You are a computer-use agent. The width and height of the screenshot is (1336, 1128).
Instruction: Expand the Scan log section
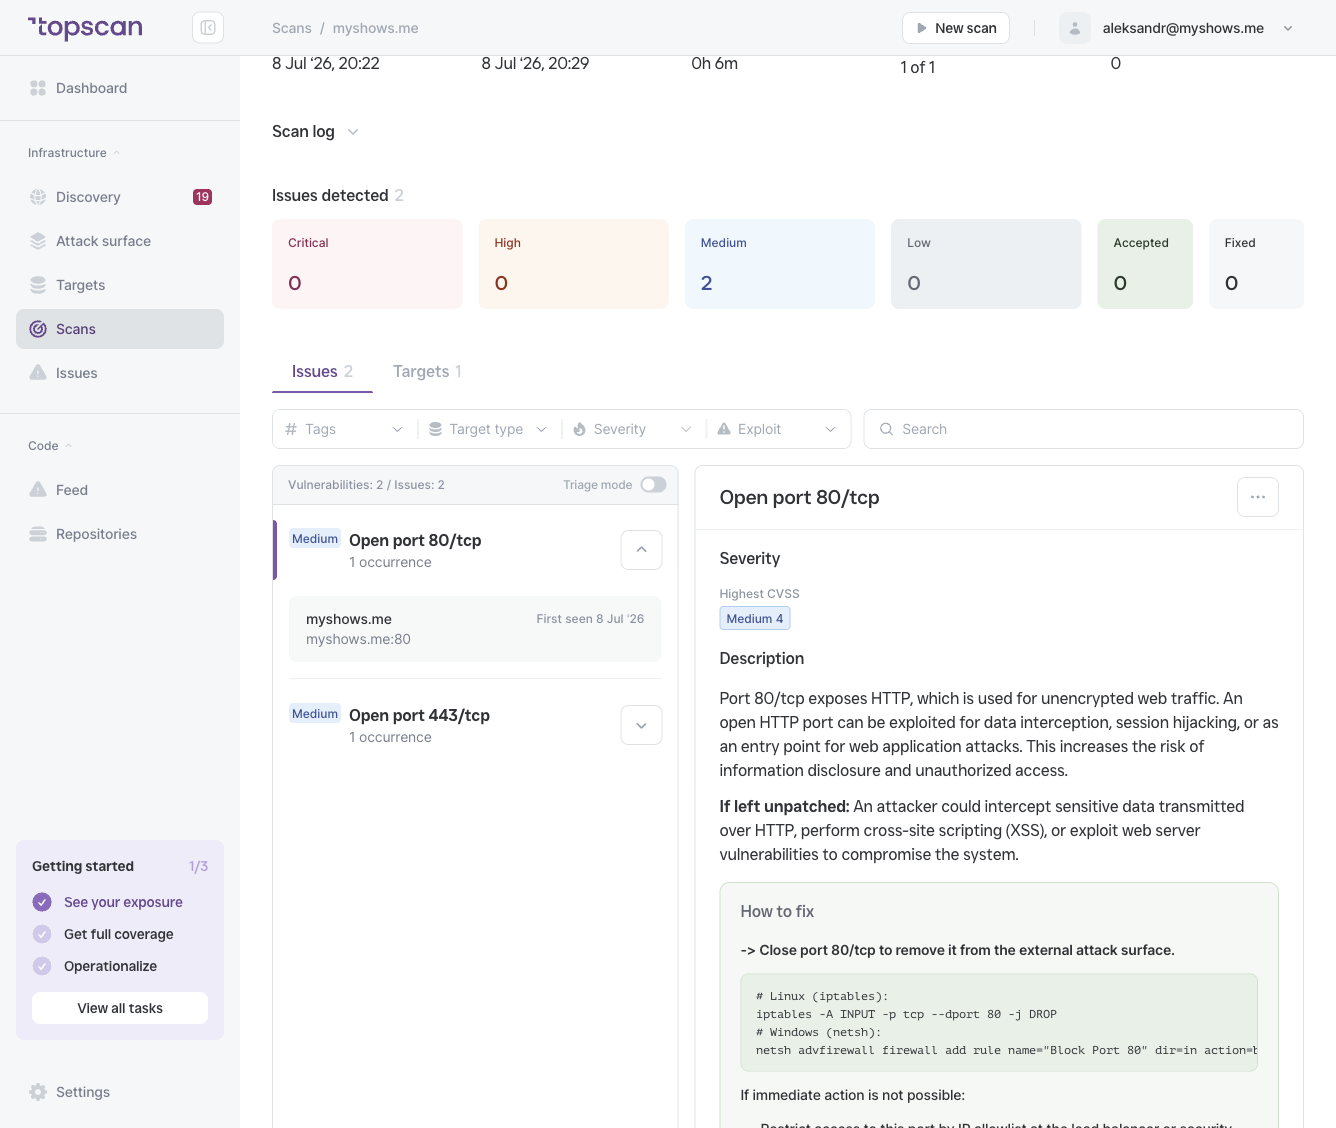(x=315, y=132)
